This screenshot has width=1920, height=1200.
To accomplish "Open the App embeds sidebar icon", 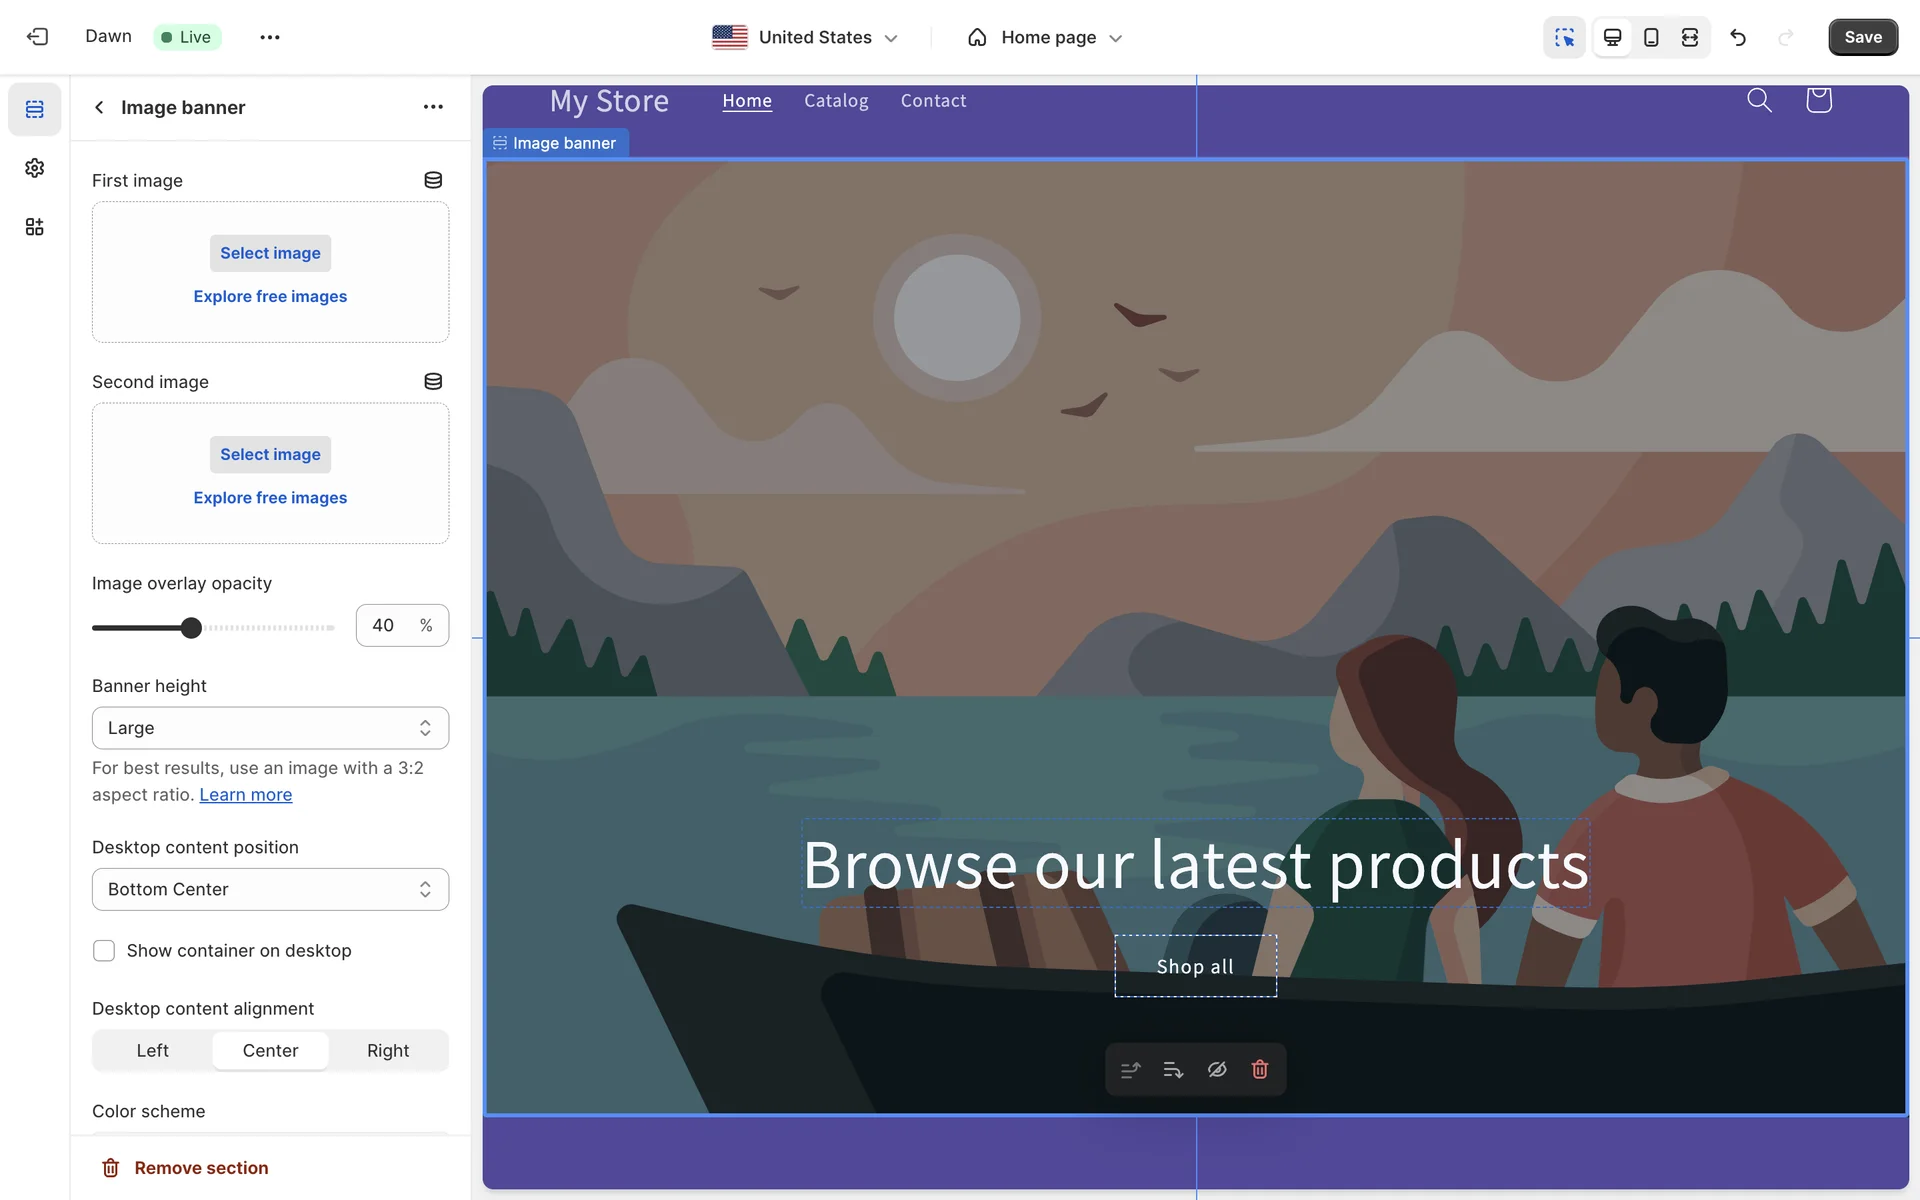I will tap(35, 227).
